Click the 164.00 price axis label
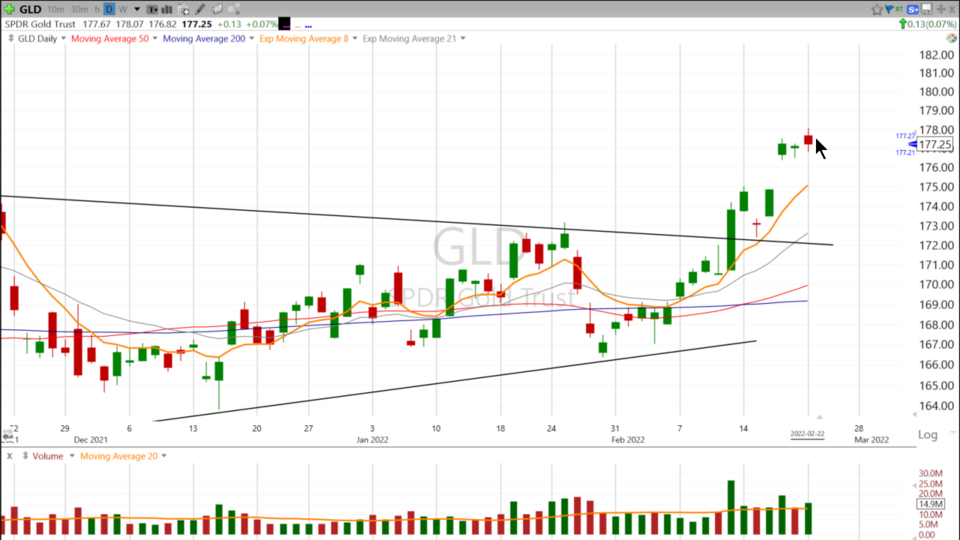The height and width of the screenshot is (540, 960). [x=936, y=405]
